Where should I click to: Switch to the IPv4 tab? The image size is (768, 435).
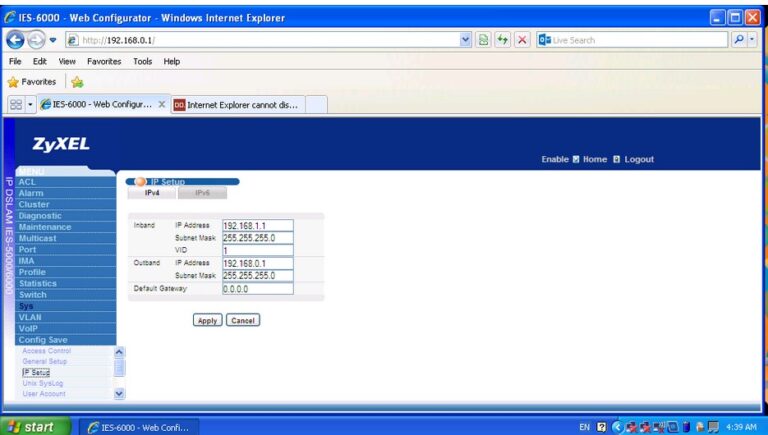click(x=152, y=193)
